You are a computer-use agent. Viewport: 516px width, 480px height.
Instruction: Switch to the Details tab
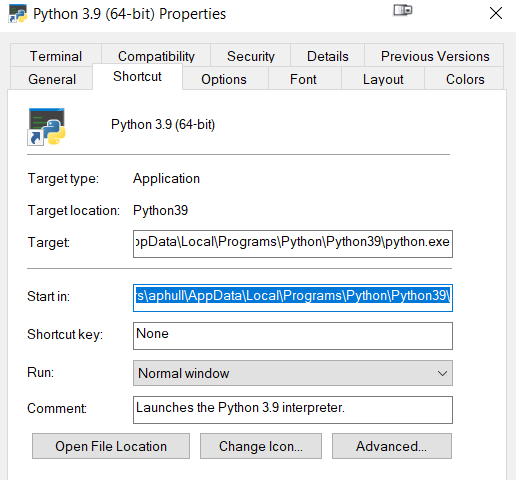(x=328, y=56)
